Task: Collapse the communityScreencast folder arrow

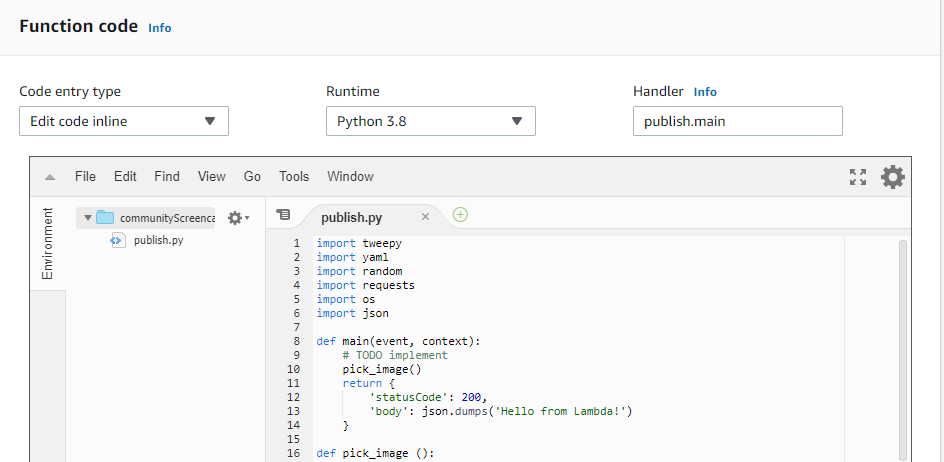Action: (88, 218)
